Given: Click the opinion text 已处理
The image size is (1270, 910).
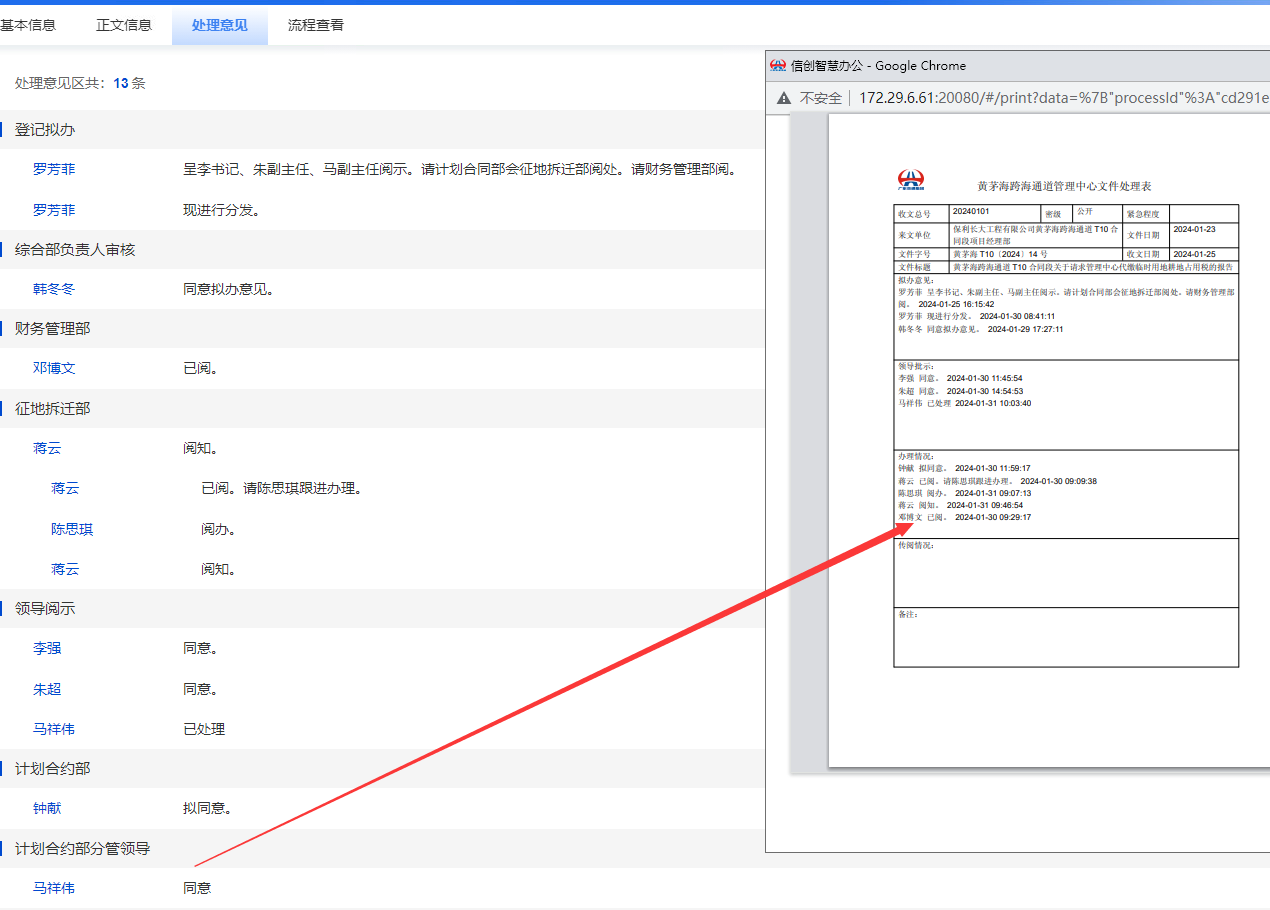Looking at the screenshot, I should coord(204,729).
